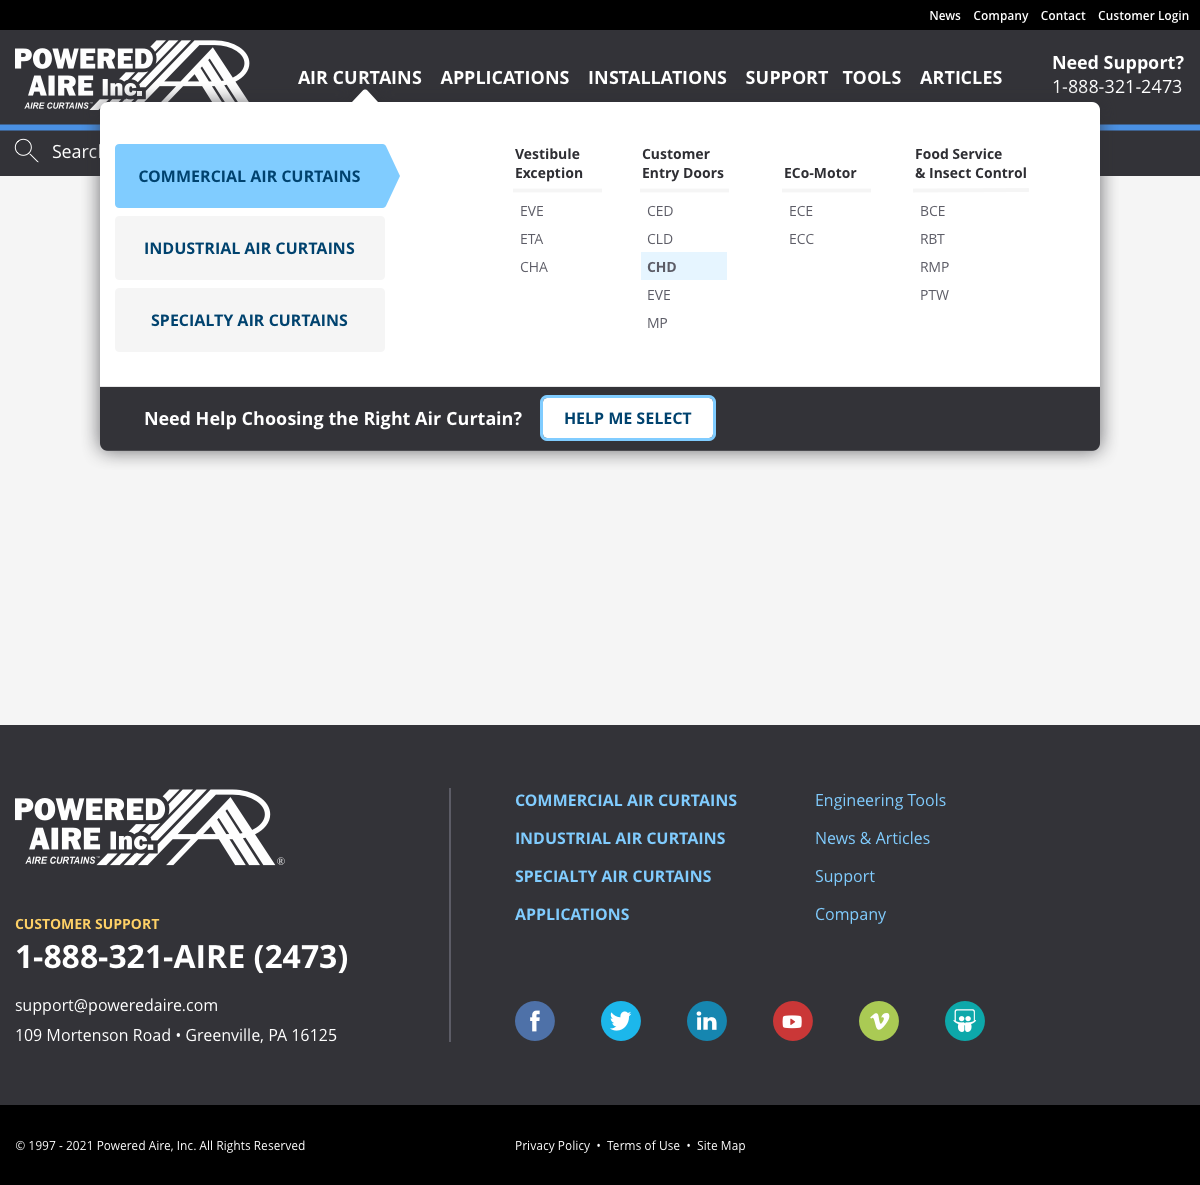The image size is (1200, 1185).
Task: Click the Powered Aire header logo
Action: (132, 75)
